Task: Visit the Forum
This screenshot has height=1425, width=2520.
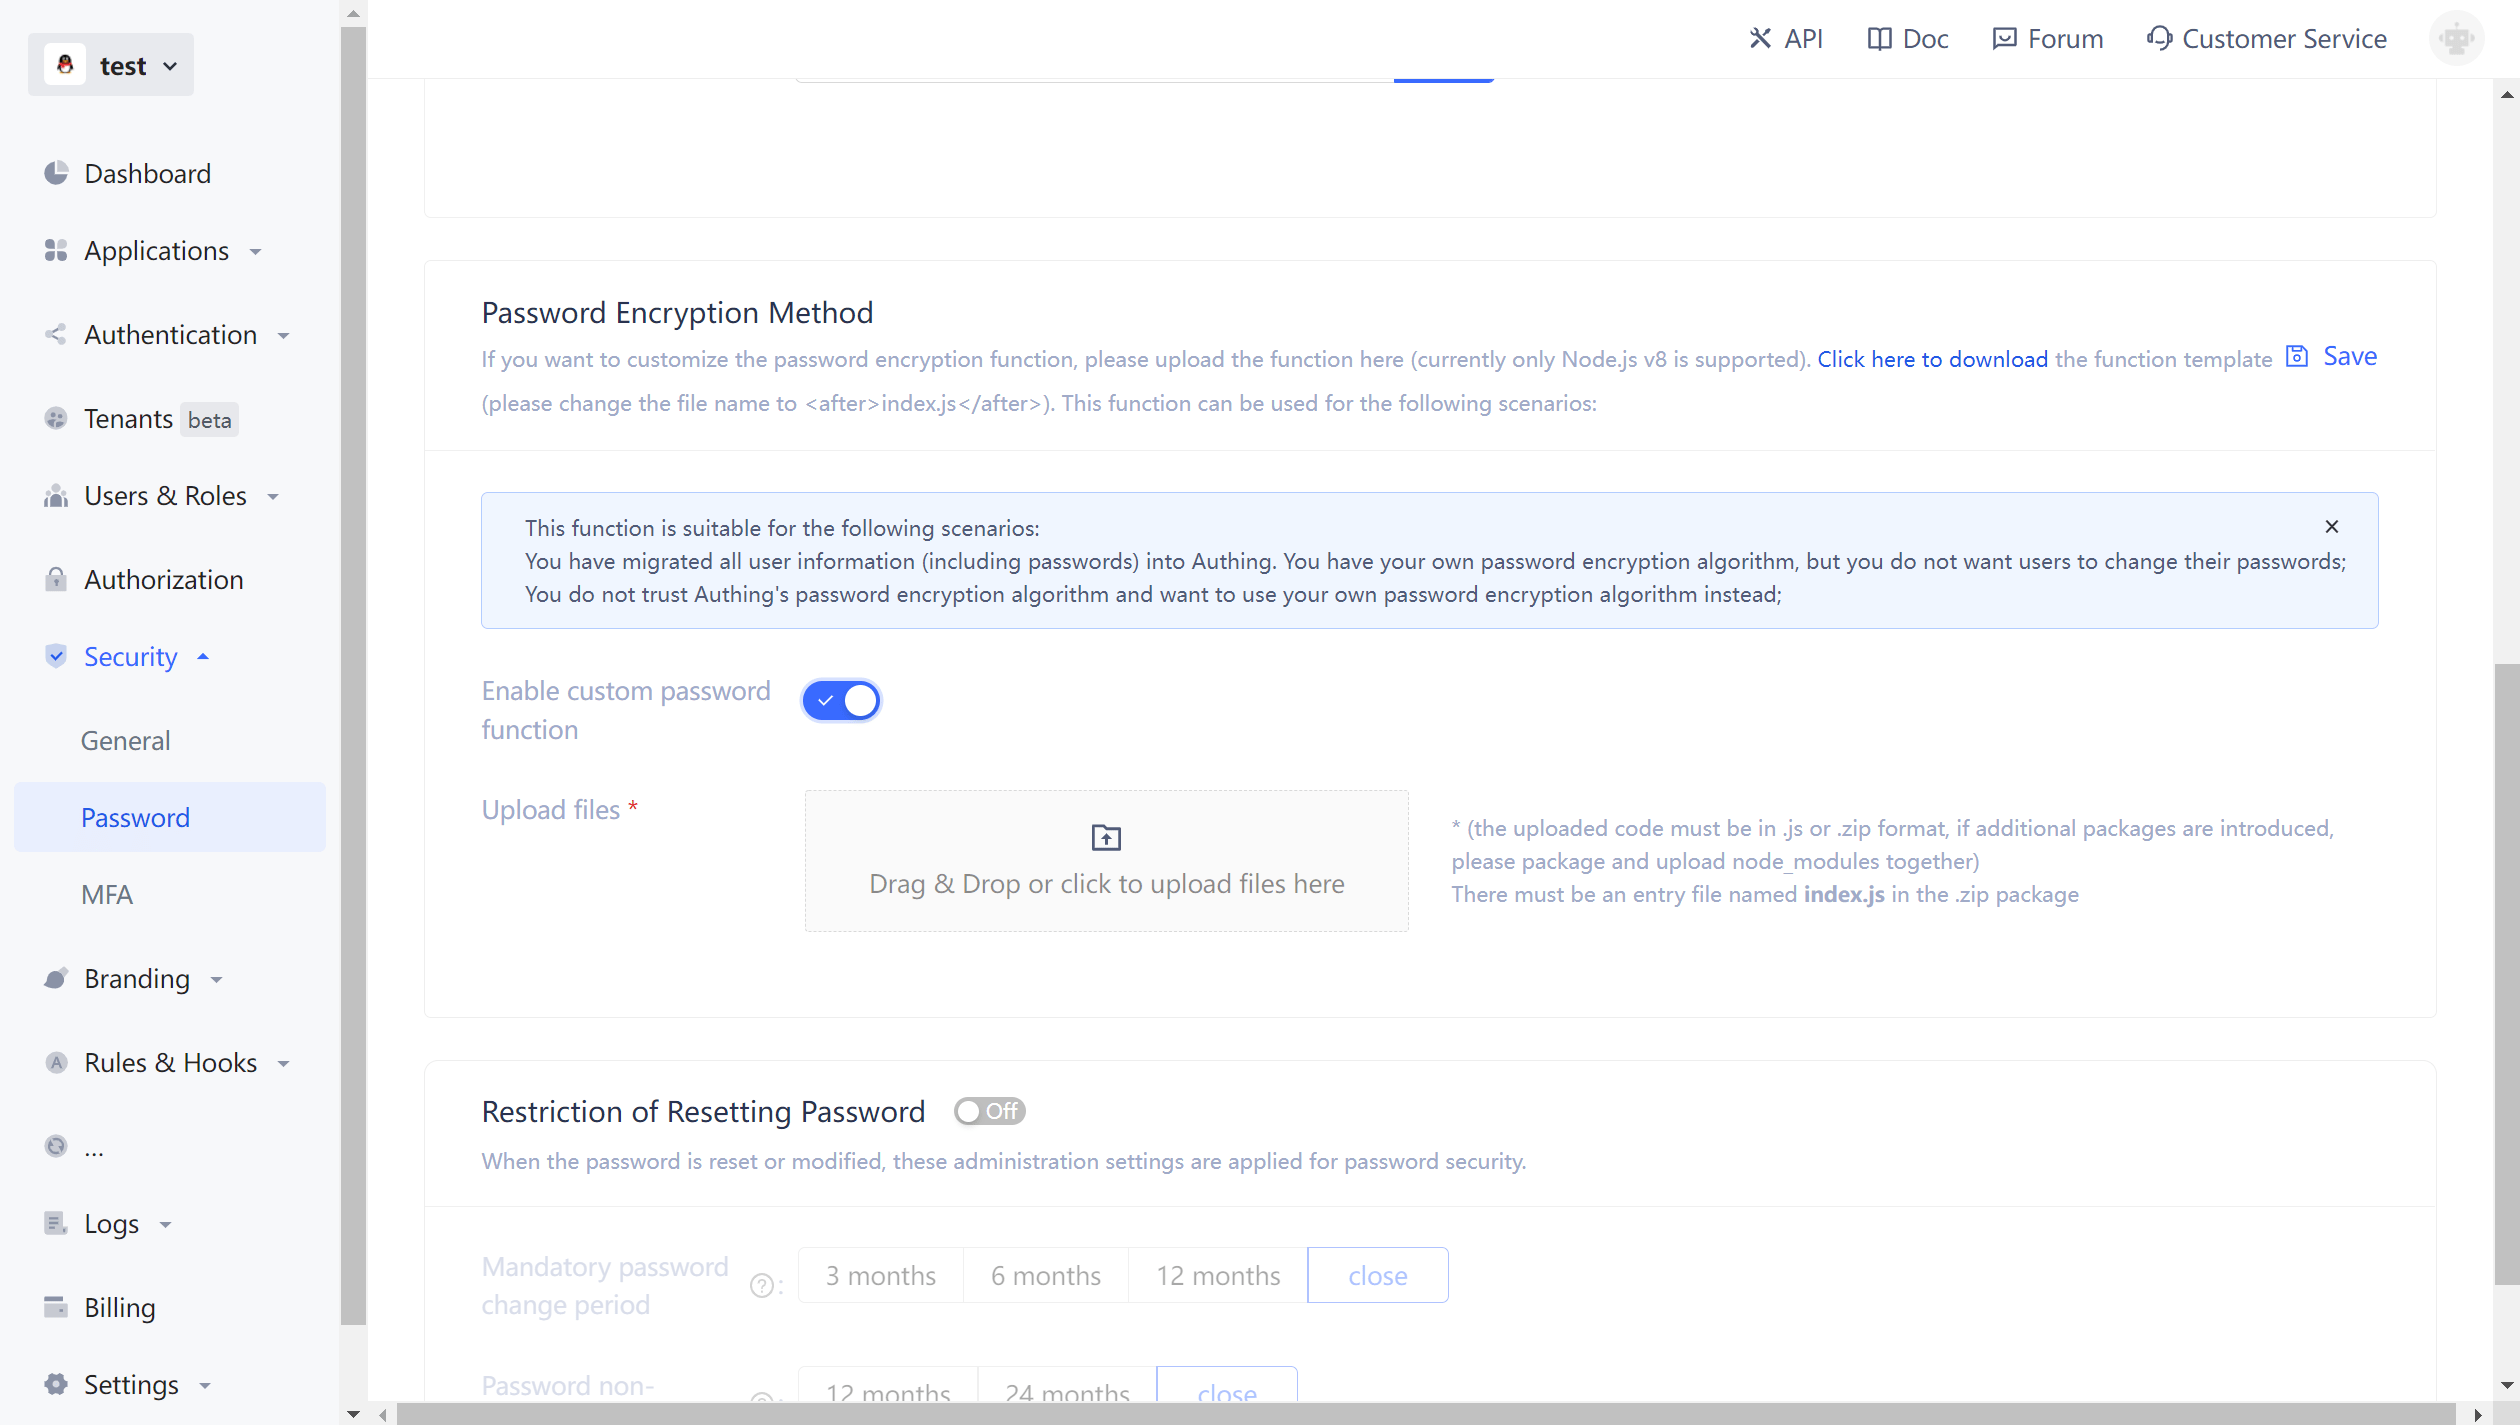Action: (x=2046, y=38)
